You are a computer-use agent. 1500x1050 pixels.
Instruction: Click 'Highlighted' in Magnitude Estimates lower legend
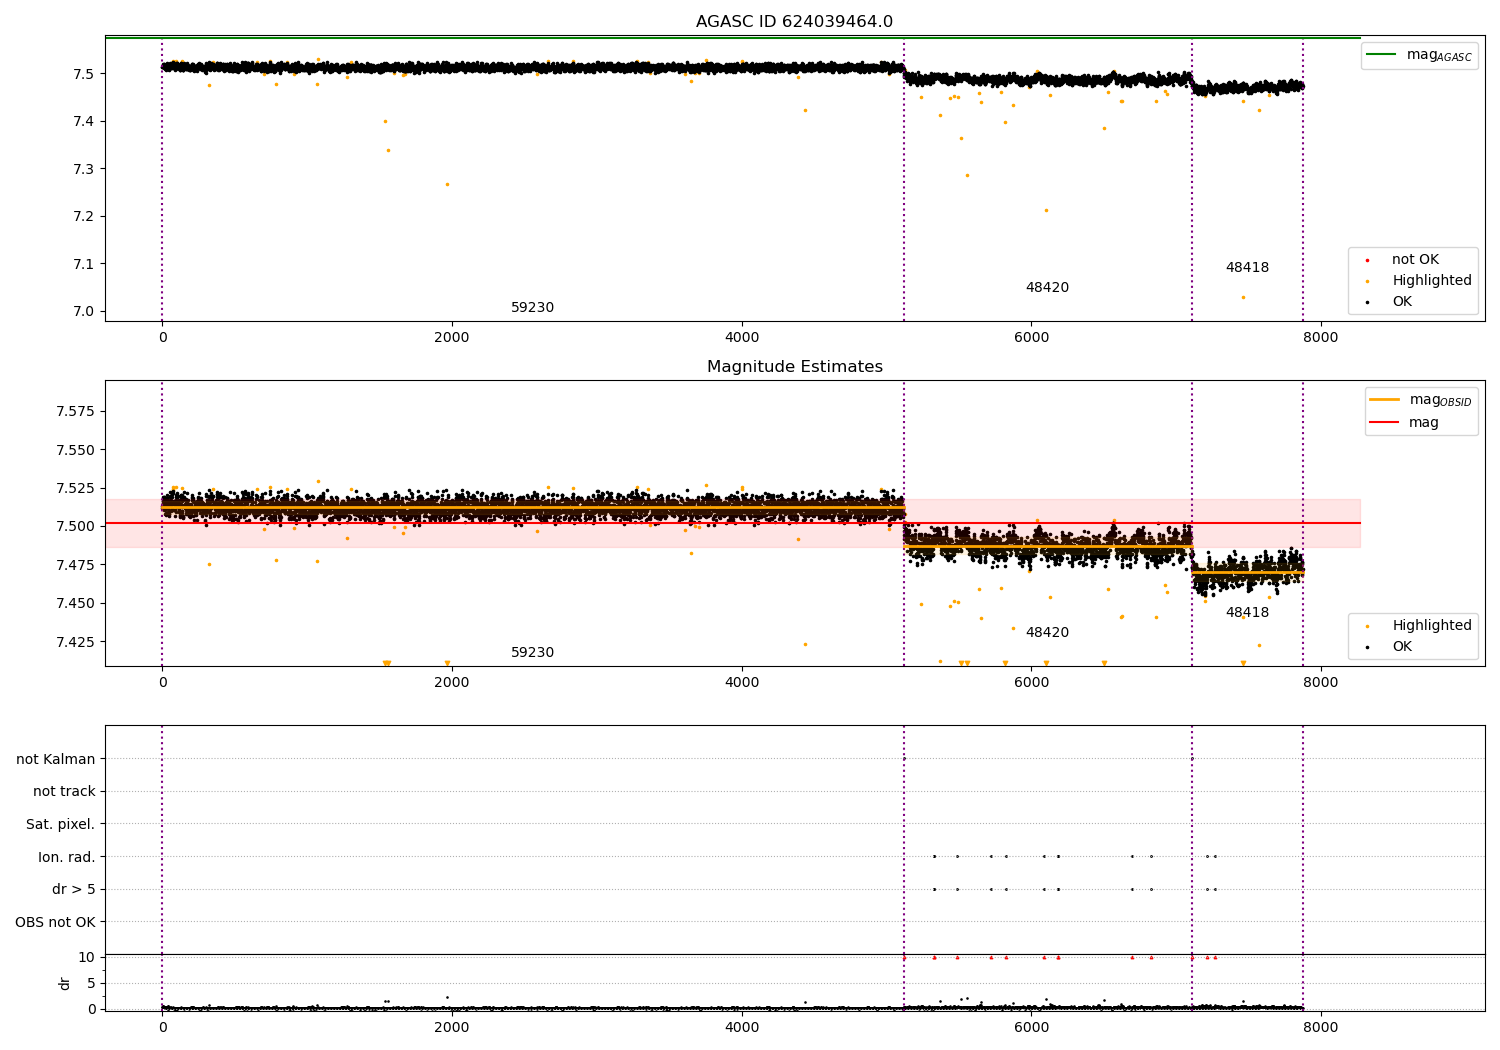tap(1432, 626)
